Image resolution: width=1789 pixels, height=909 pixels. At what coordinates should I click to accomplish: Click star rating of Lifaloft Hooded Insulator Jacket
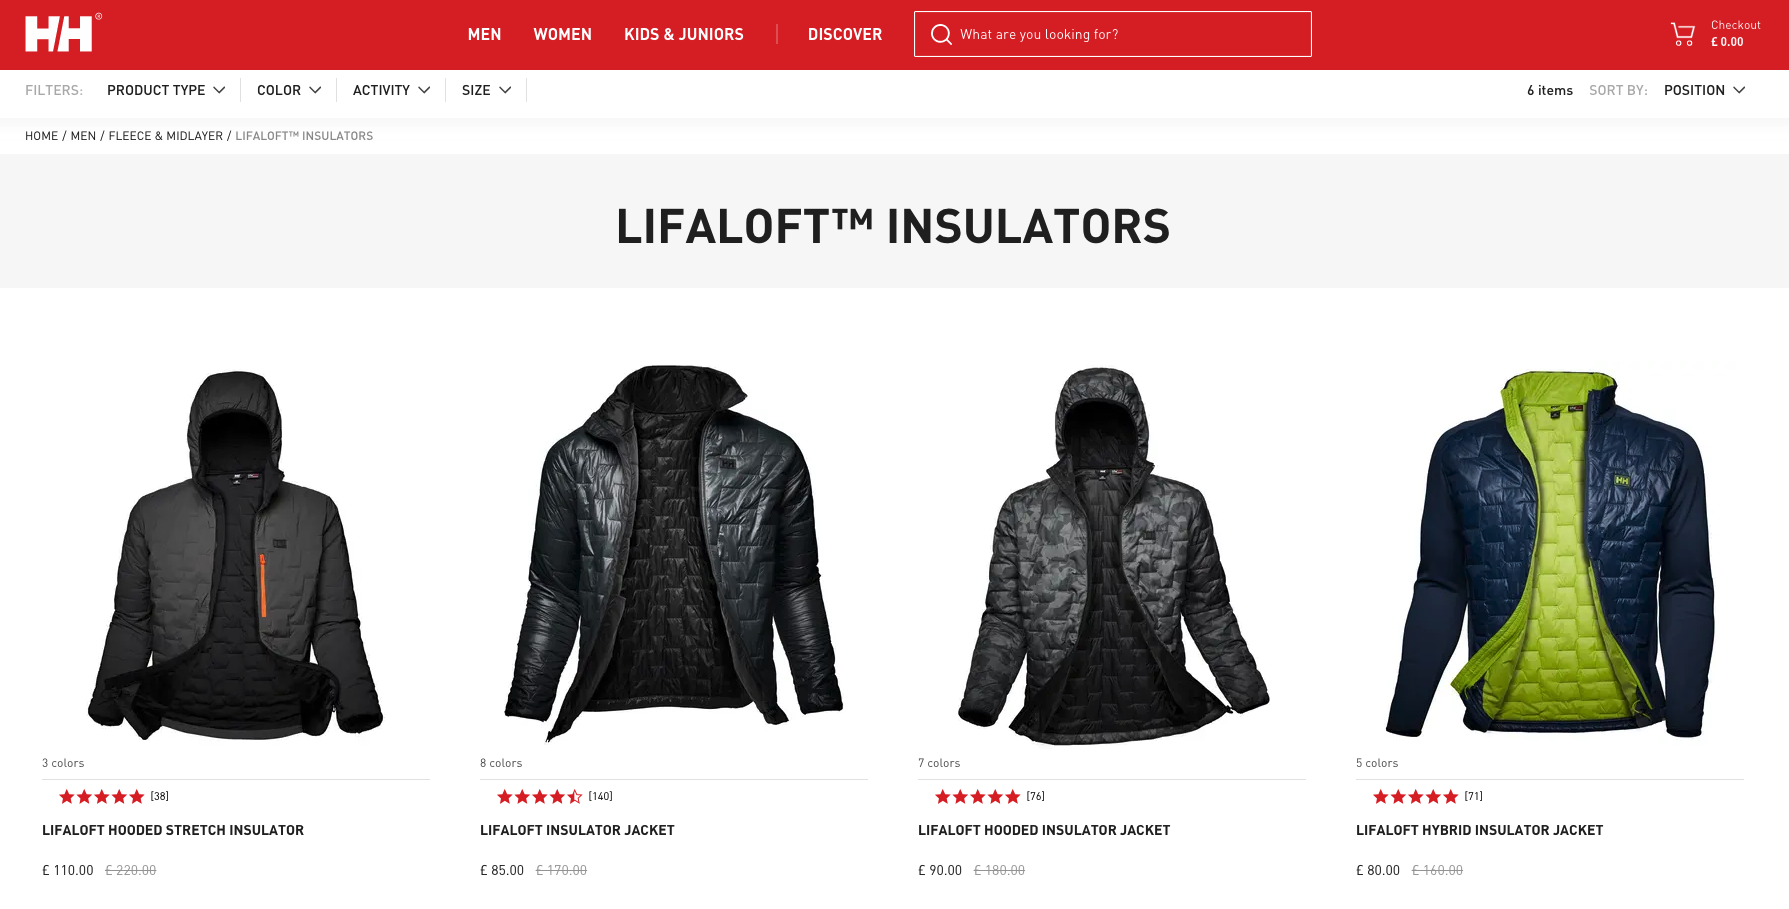pos(978,797)
